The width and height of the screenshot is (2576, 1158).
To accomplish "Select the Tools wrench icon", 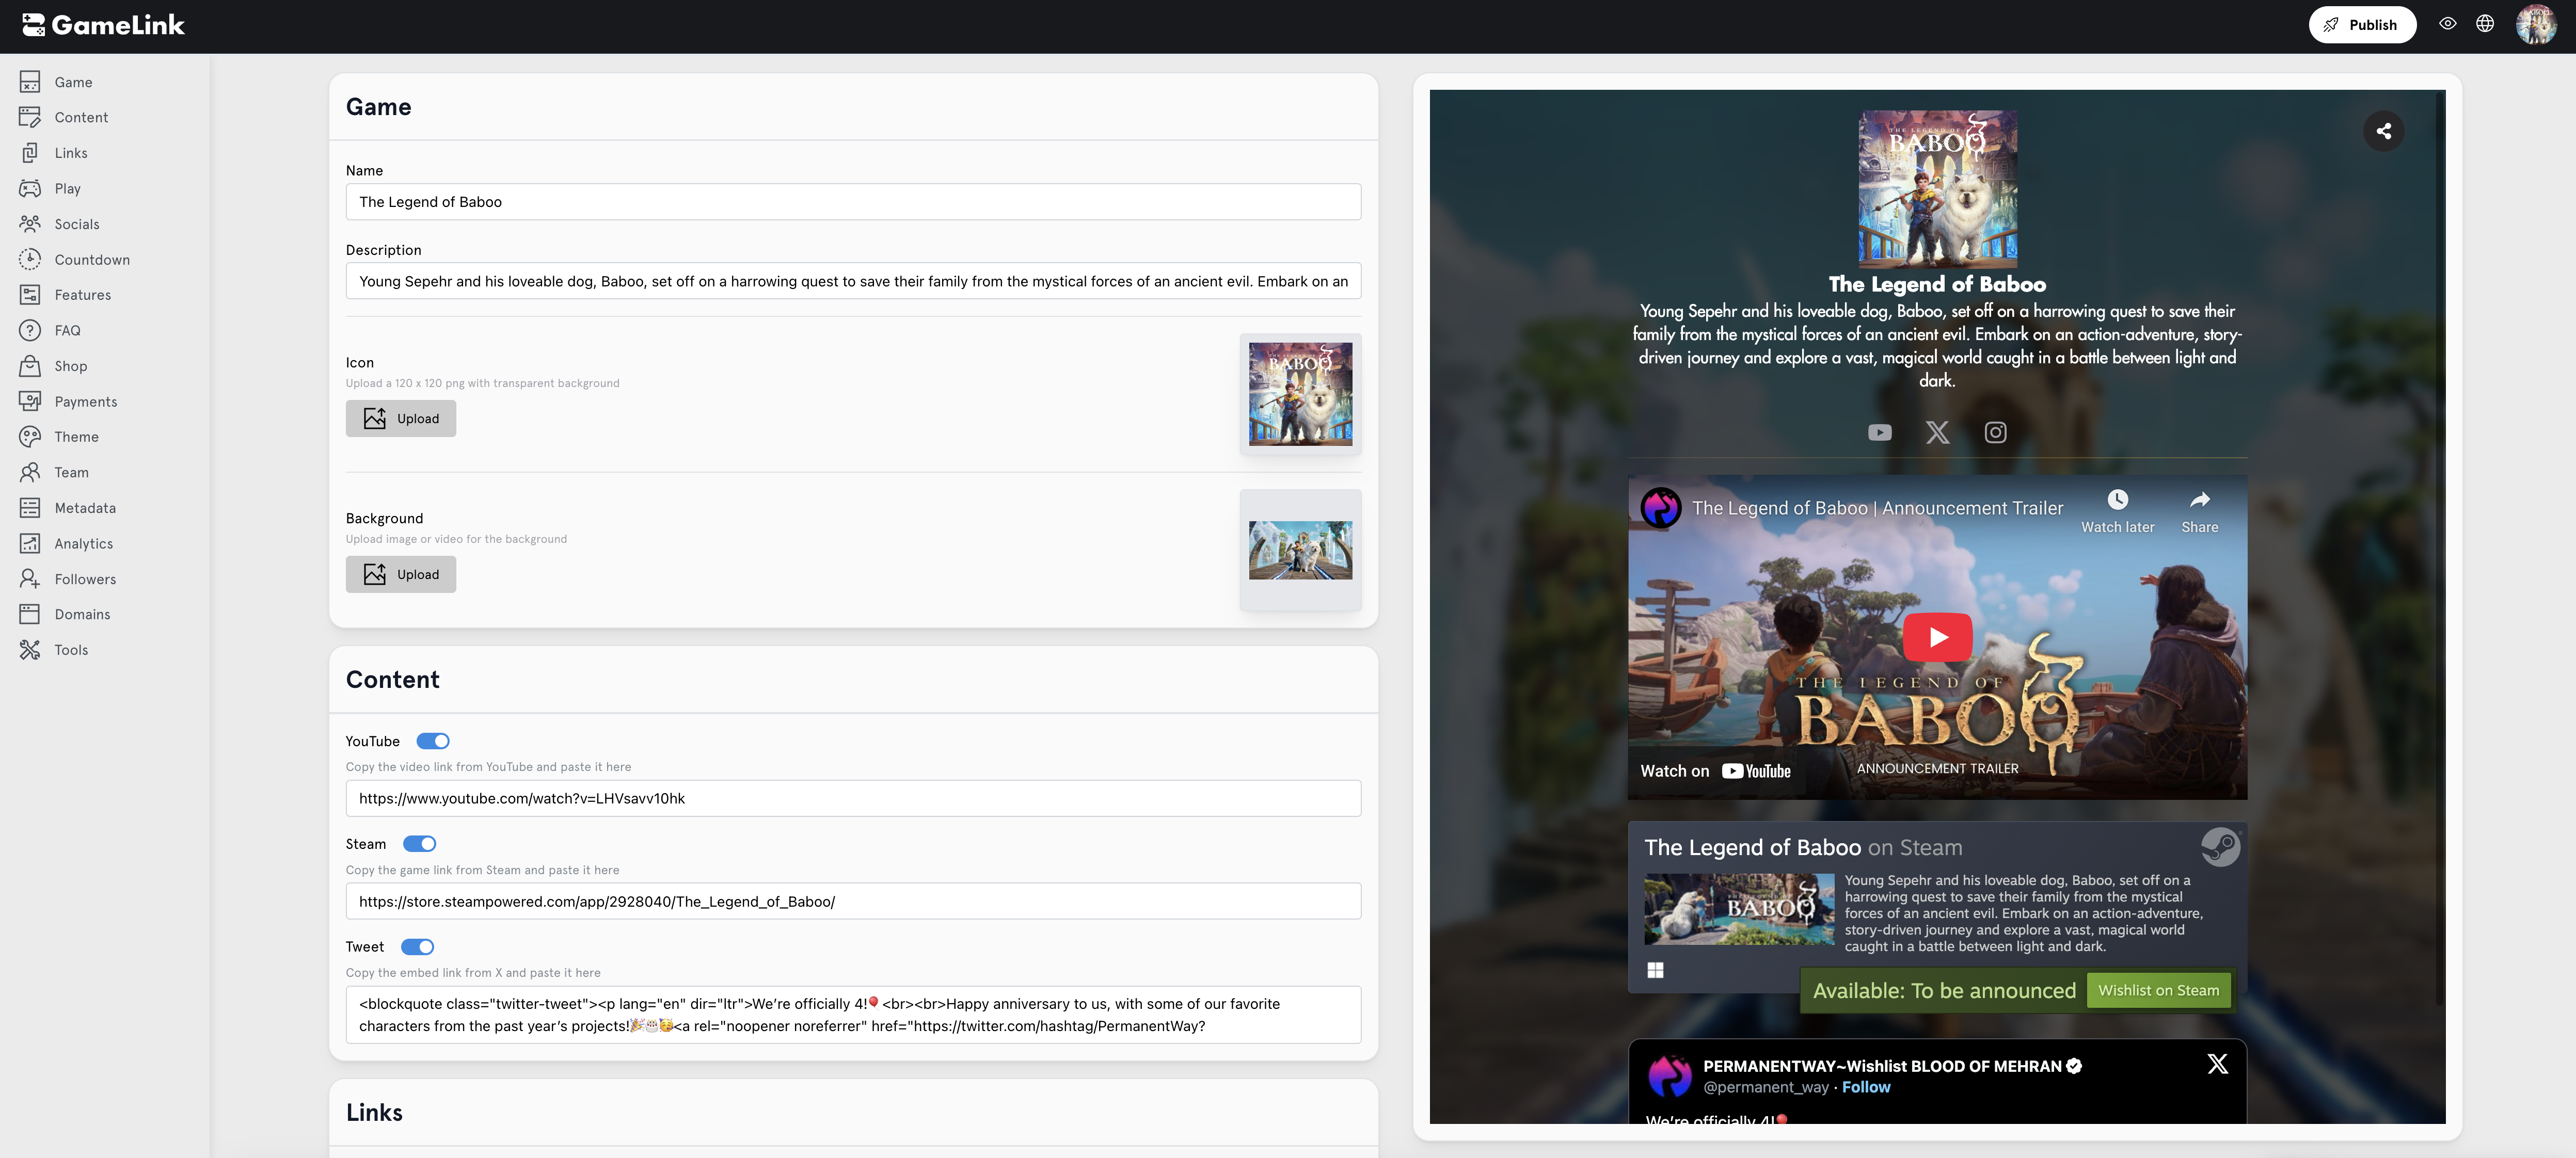I will click(30, 650).
